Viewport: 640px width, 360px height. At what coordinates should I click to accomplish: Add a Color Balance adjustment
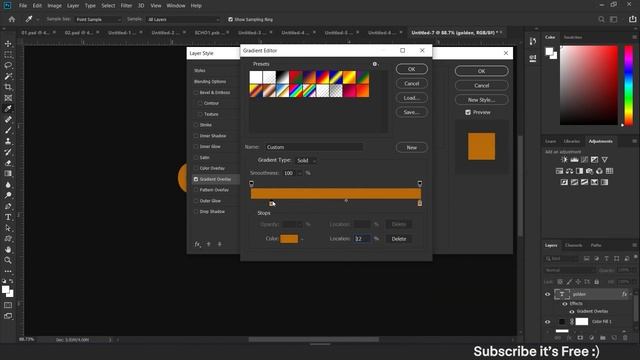tap(569, 171)
